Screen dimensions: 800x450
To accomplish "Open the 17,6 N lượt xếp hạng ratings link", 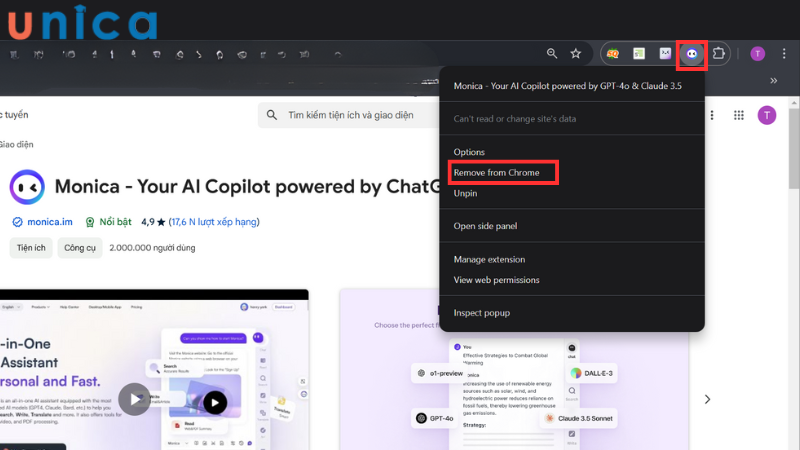I will coord(214,222).
